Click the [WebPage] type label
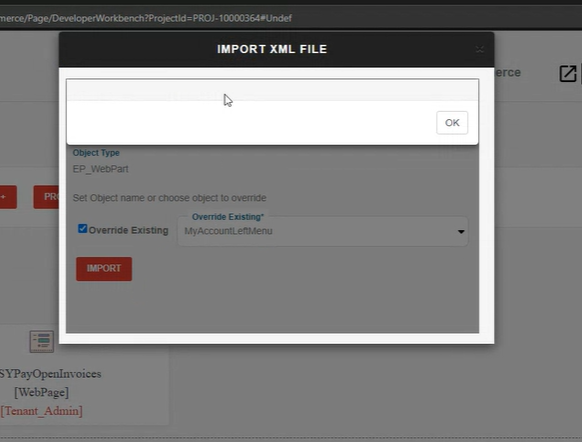Viewport: 582px width, 442px height. coord(42,392)
